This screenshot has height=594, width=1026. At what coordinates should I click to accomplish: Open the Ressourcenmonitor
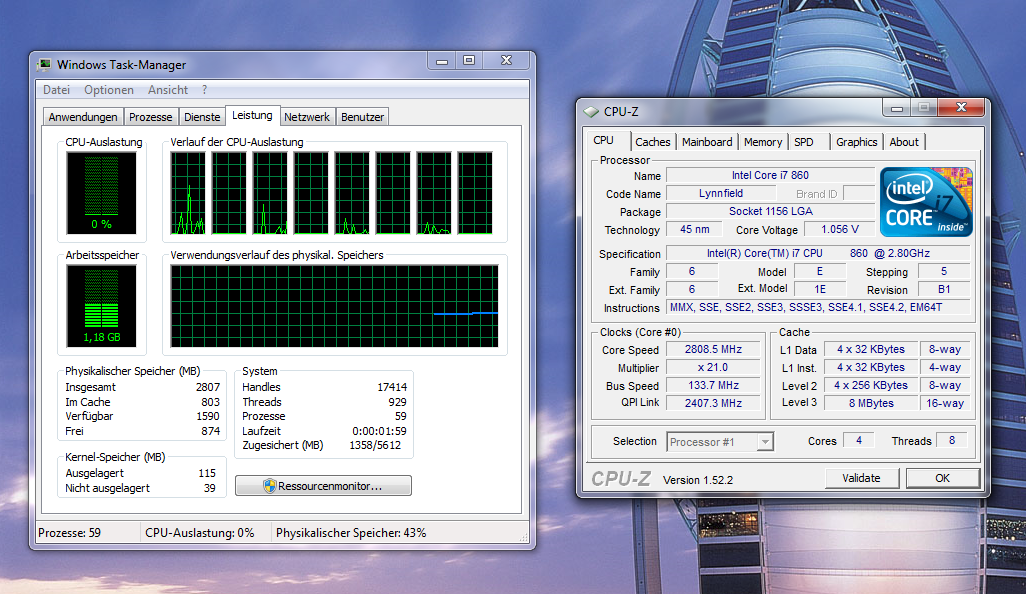pos(323,486)
